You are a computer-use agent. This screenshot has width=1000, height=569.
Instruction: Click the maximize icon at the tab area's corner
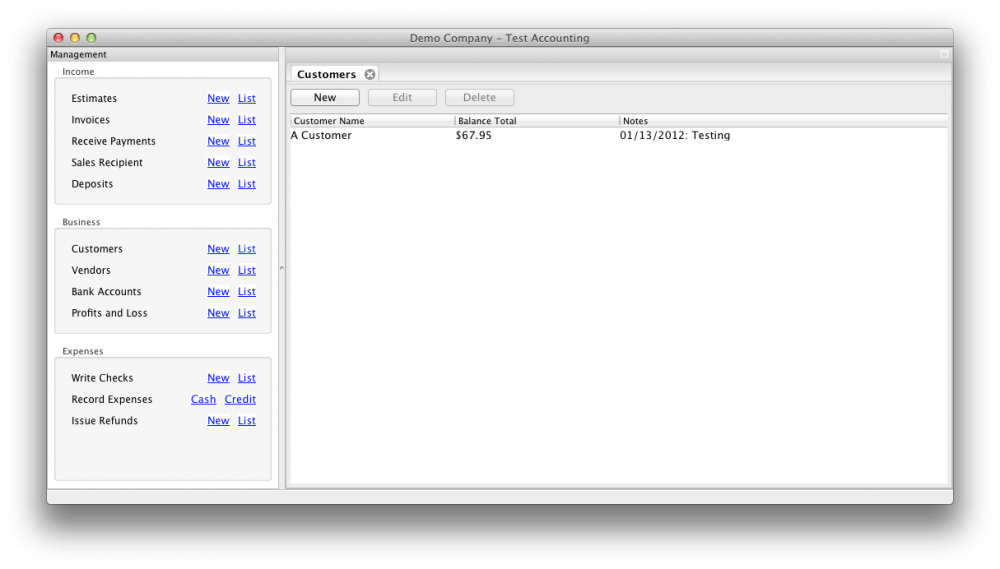click(944, 54)
